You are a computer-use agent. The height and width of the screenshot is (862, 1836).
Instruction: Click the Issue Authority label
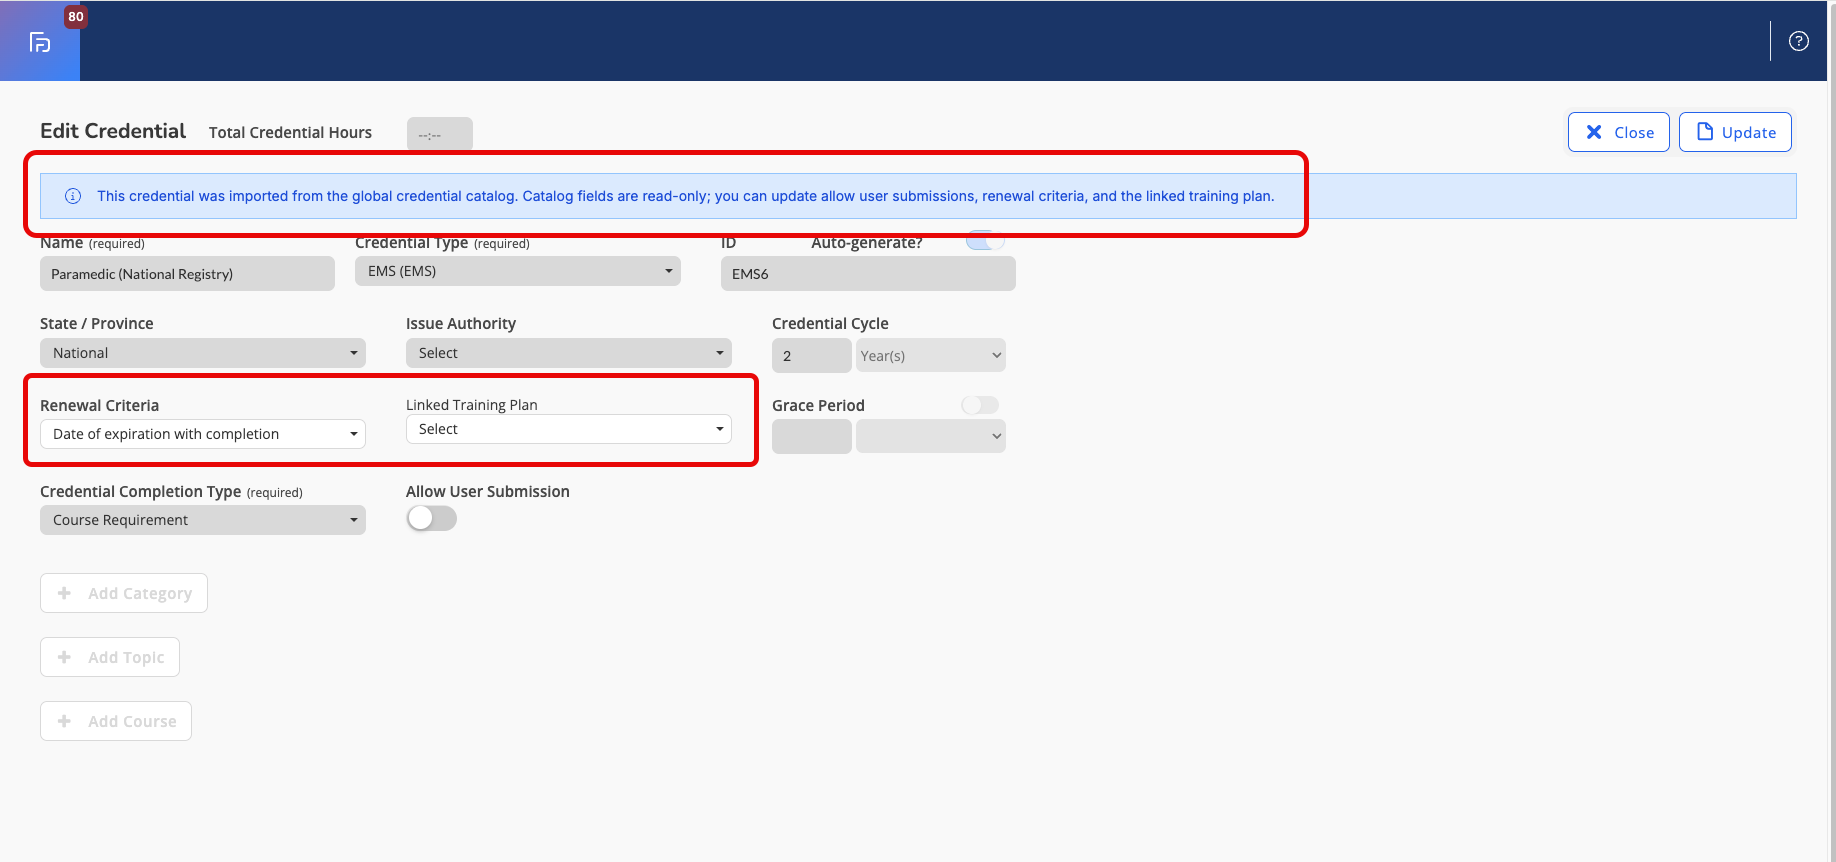tap(461, 323)
